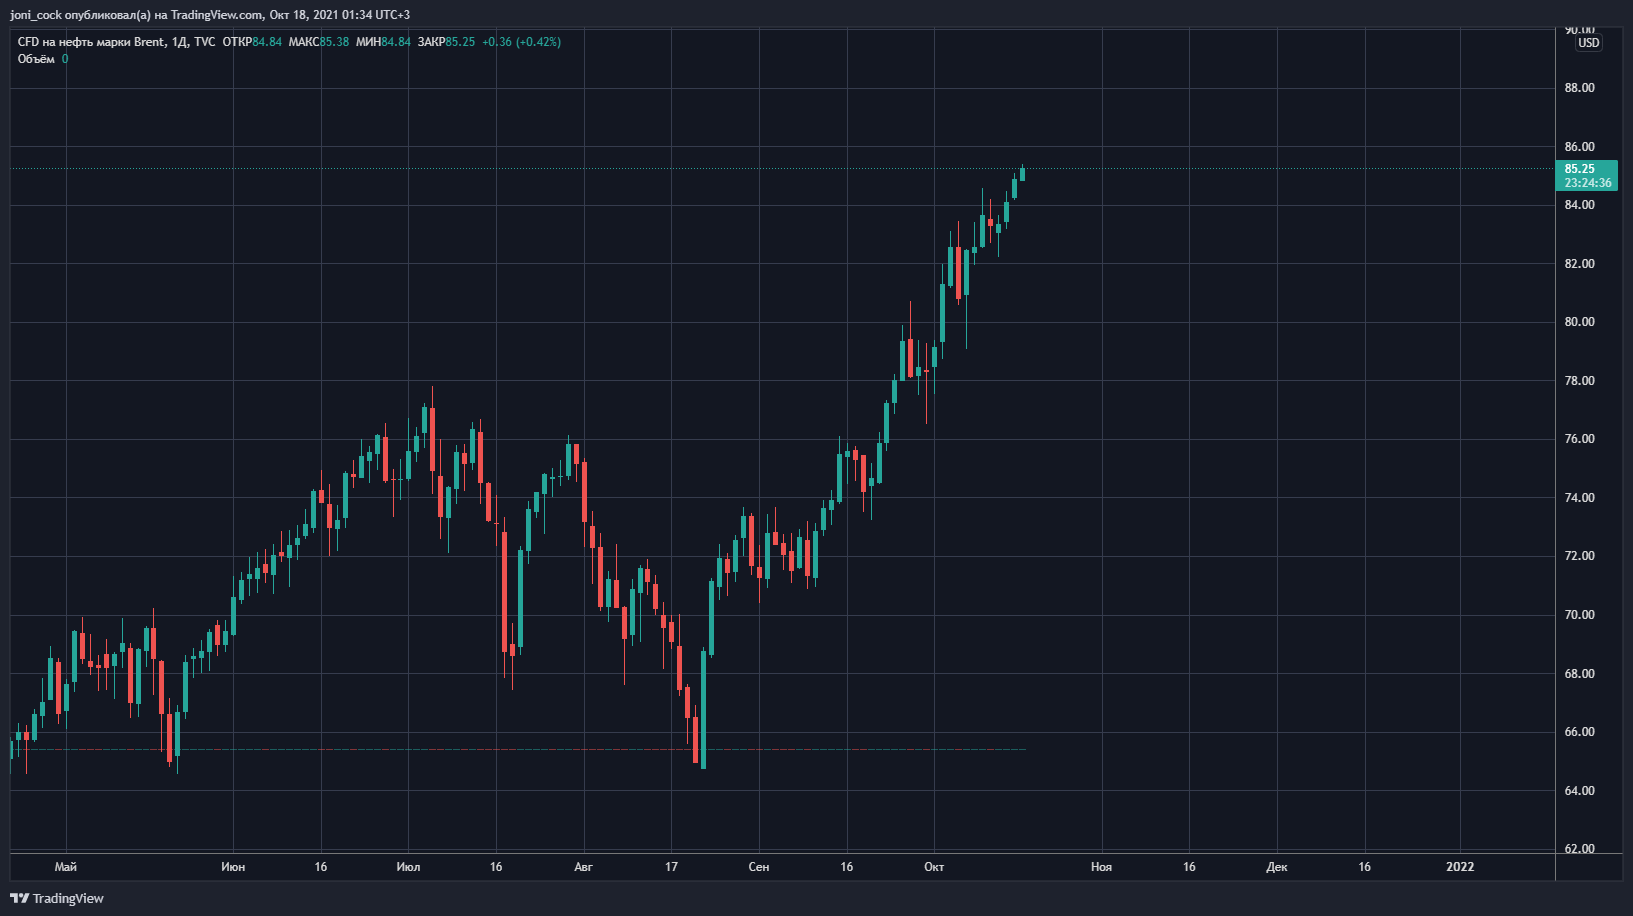Screen dimensions: 1633x916
Task: Click the ЗАКР closing value 85.25
Action: pyautogui.click(x=460, y=42)
